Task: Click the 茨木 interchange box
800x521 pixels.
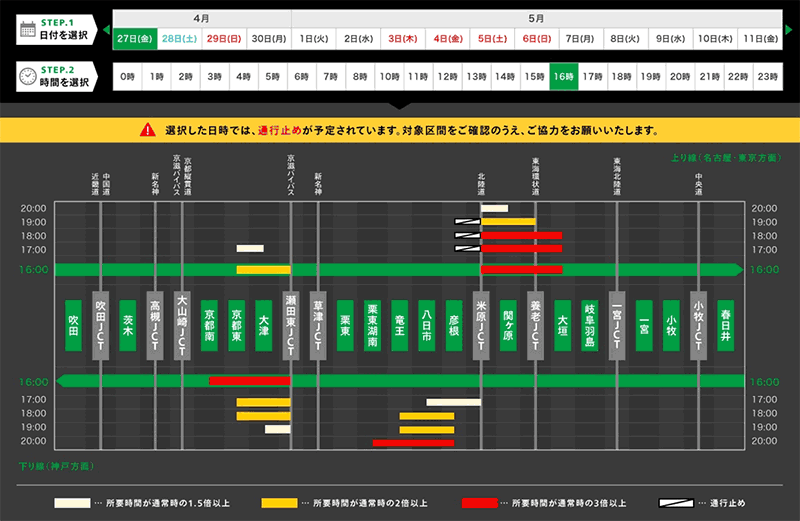Action: click(128, 326)
